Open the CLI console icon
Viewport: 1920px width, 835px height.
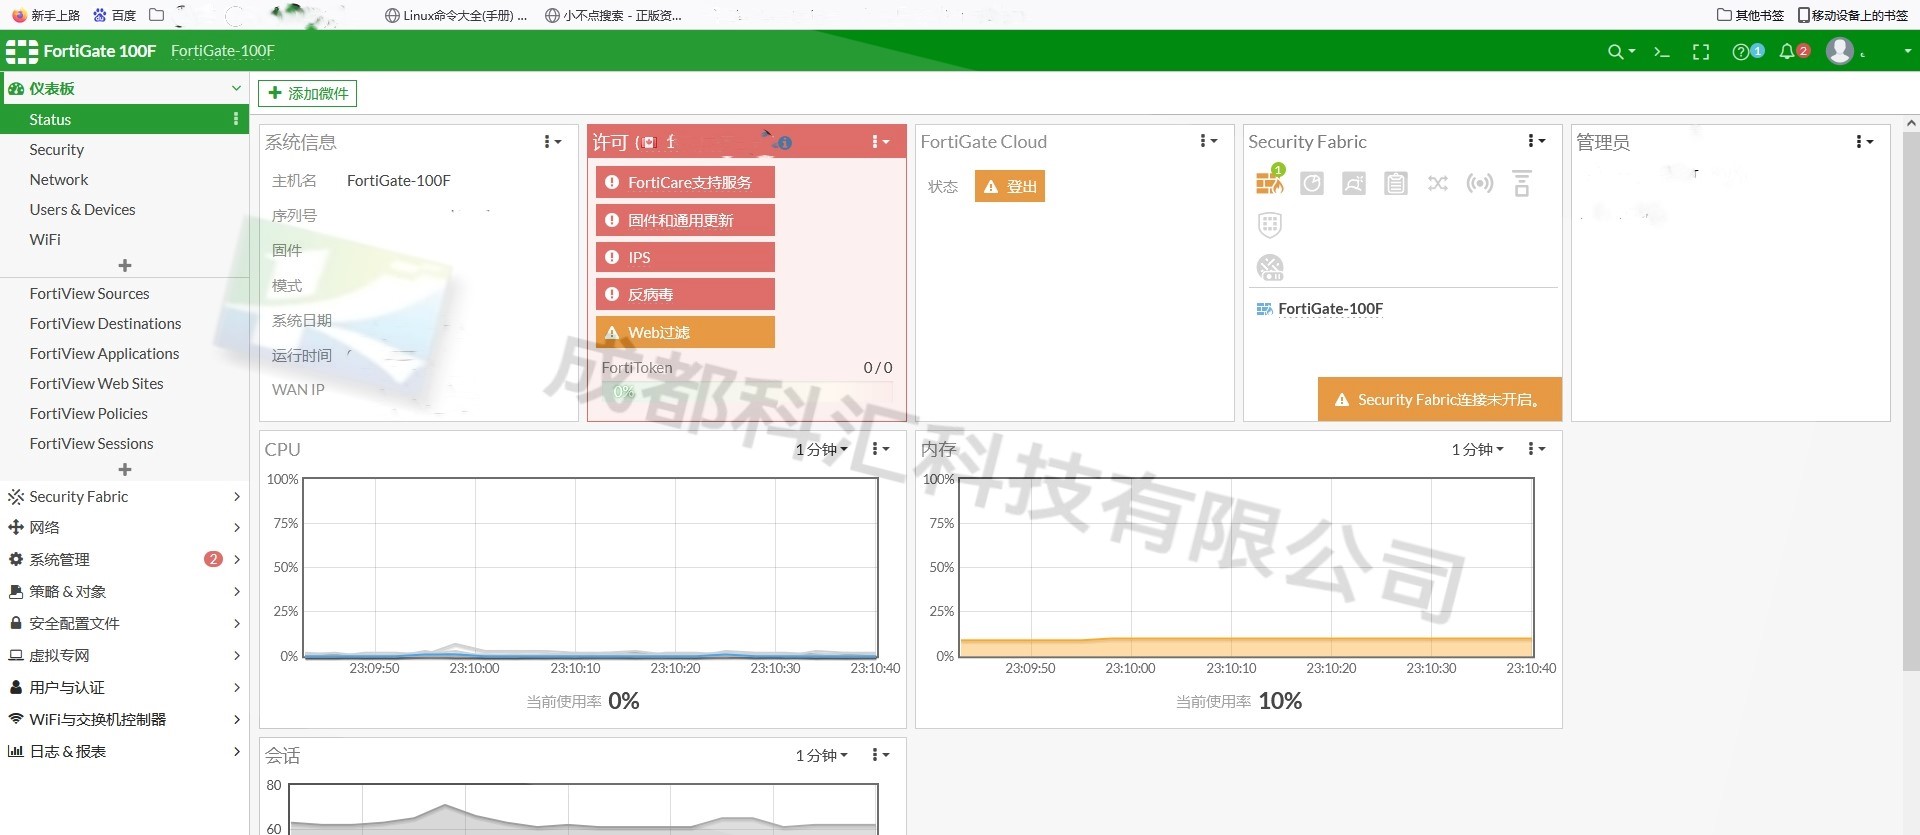click(x=1662, y=52)
